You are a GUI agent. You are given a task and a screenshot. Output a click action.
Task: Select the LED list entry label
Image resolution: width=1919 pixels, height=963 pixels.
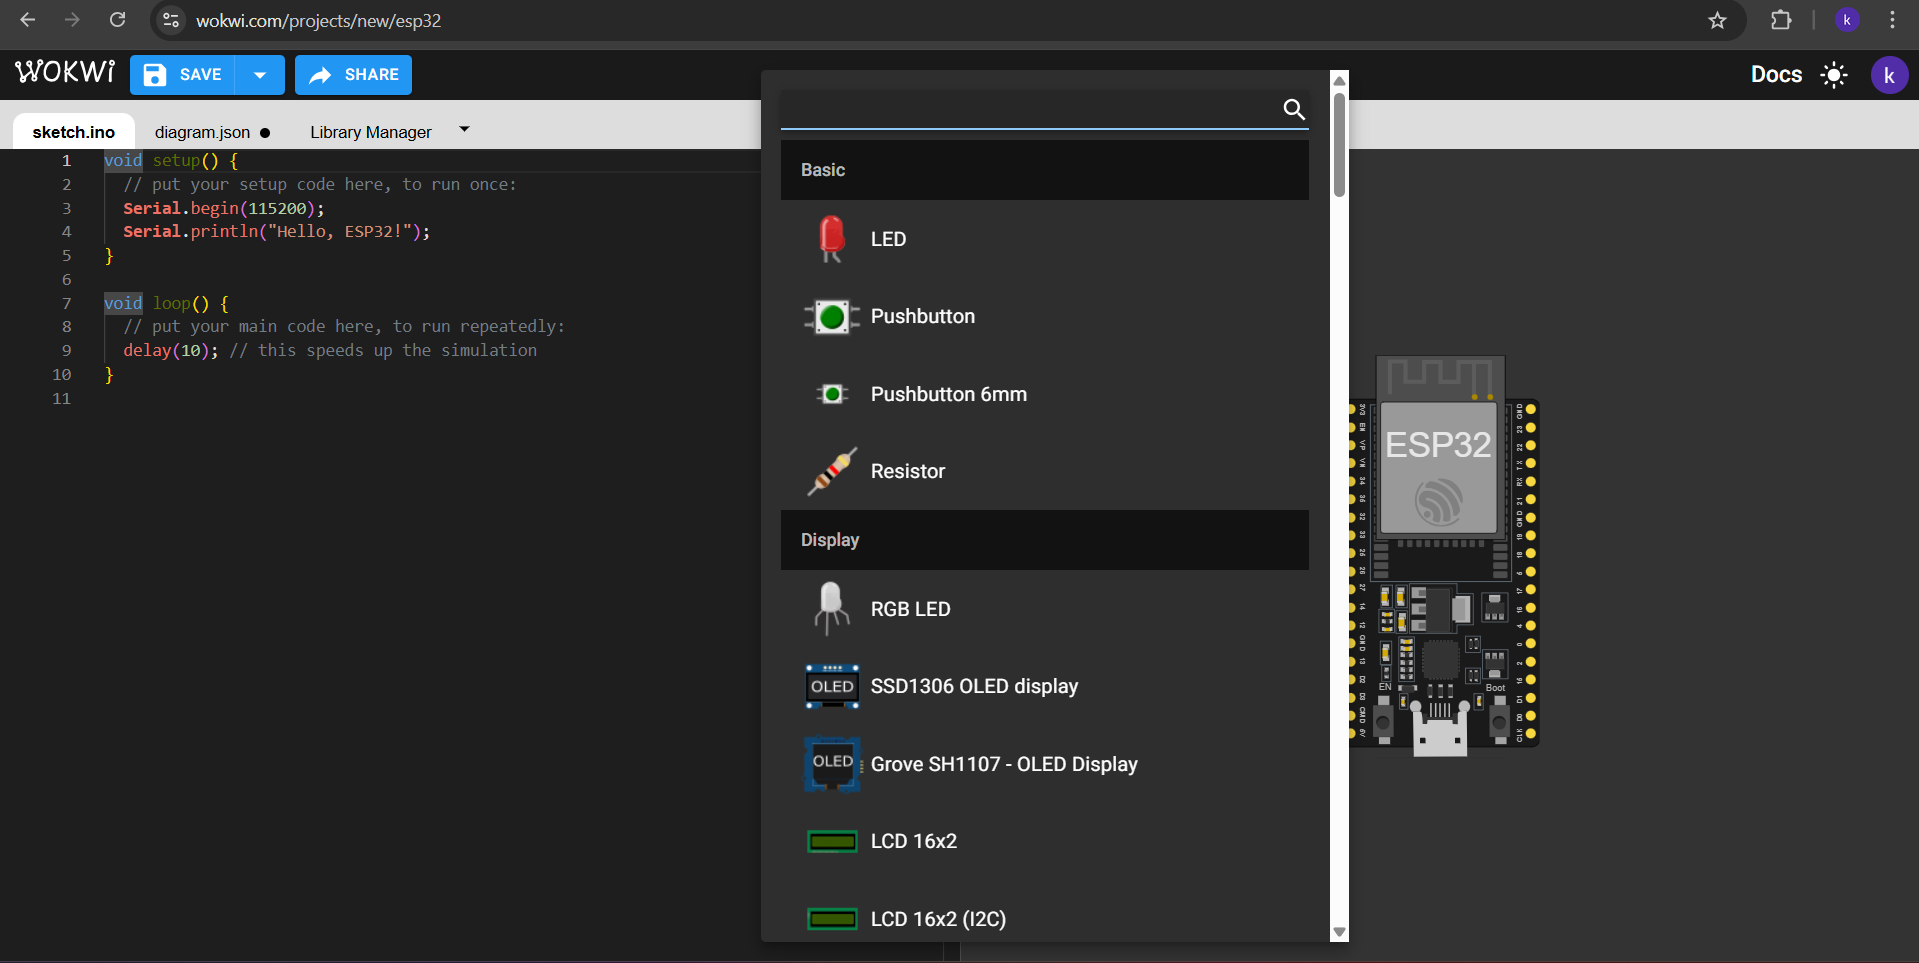click(888, 239)
